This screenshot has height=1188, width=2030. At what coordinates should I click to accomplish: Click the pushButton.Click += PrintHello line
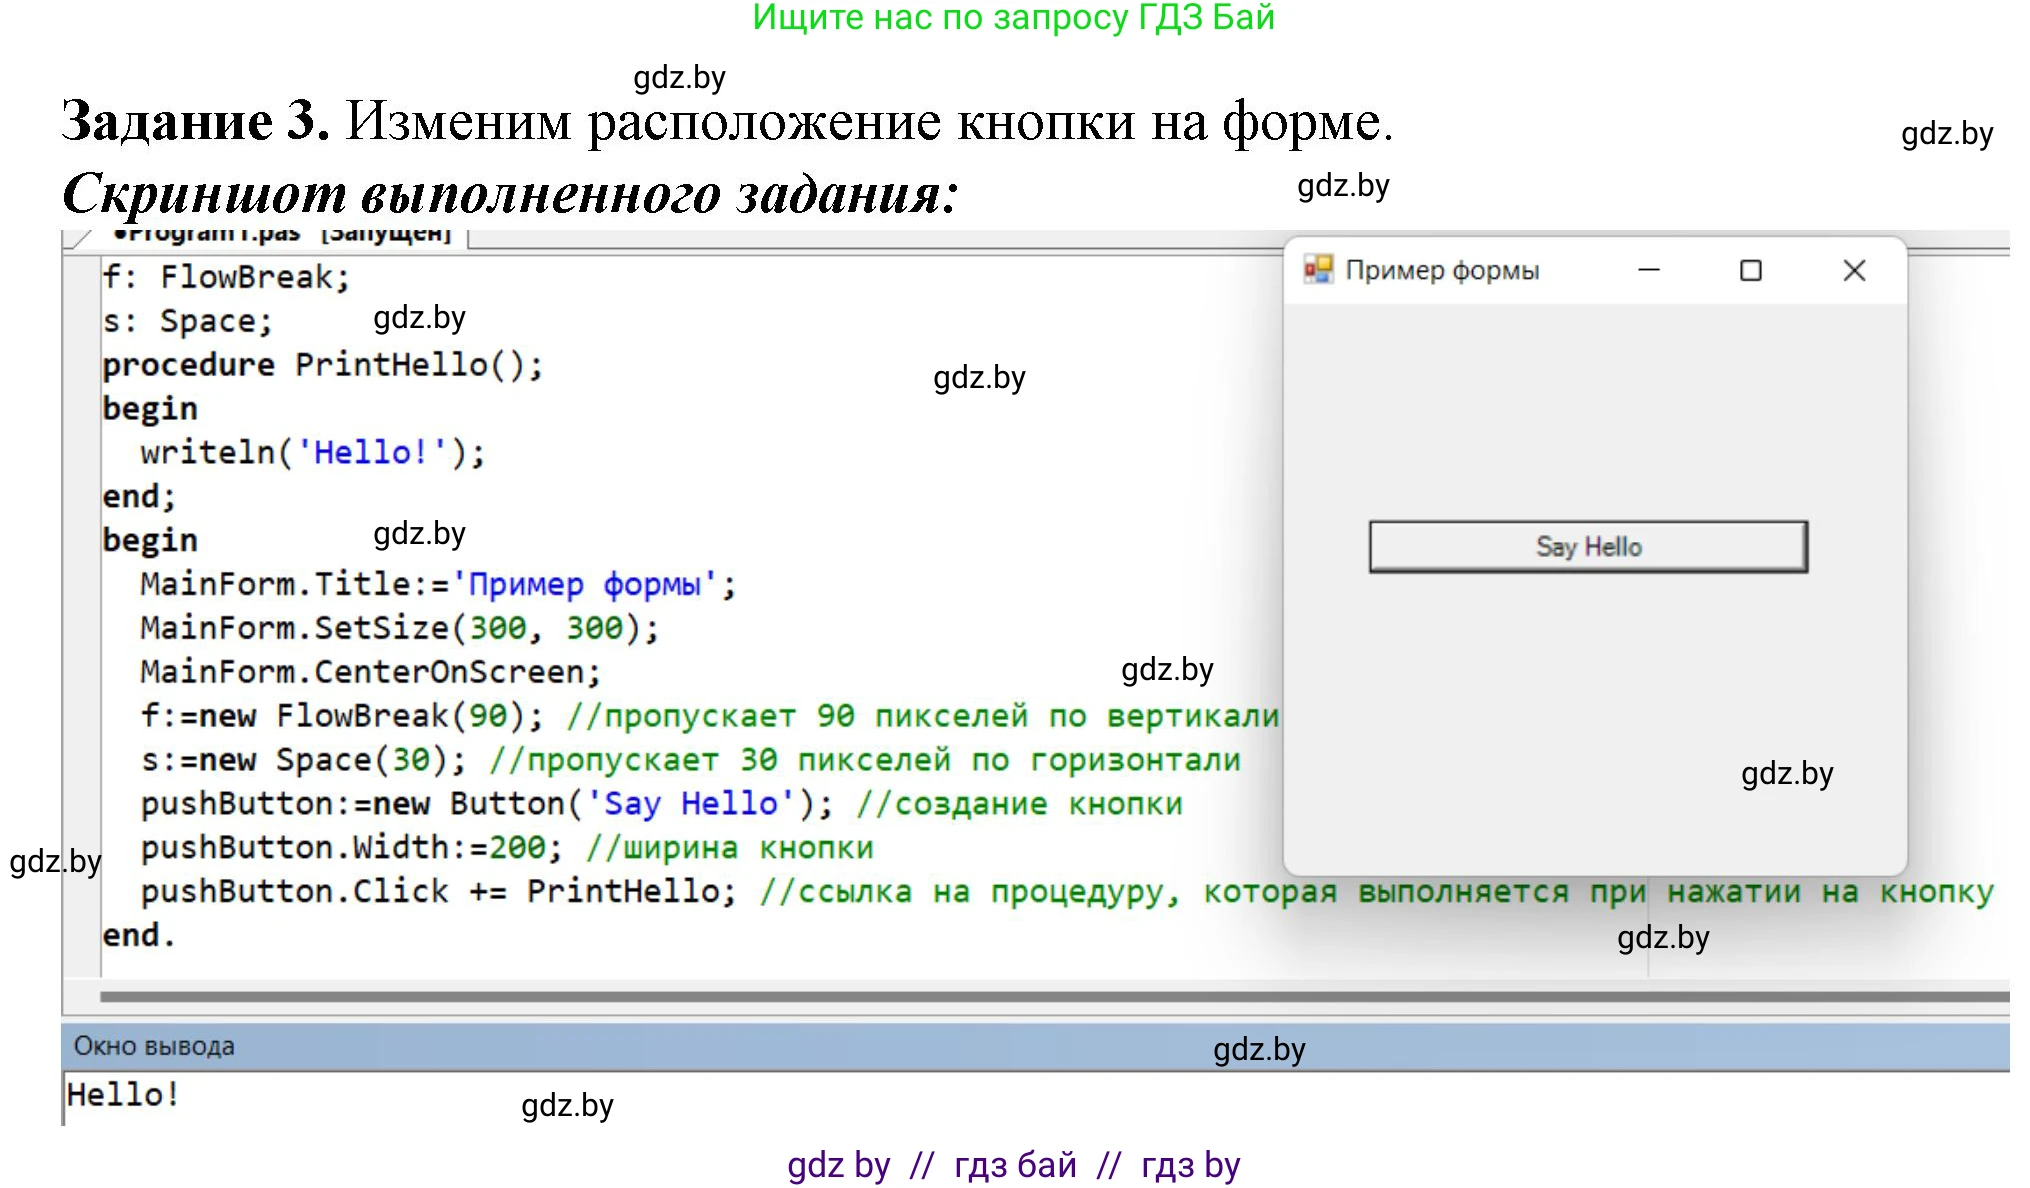click(x=438, y=891)
